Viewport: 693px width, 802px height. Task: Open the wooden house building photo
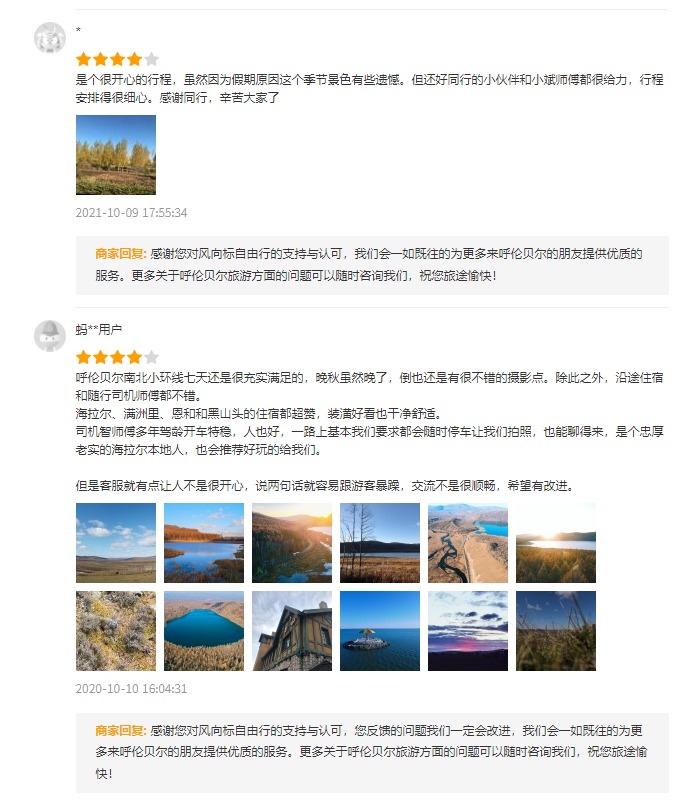tap(292, 631)
